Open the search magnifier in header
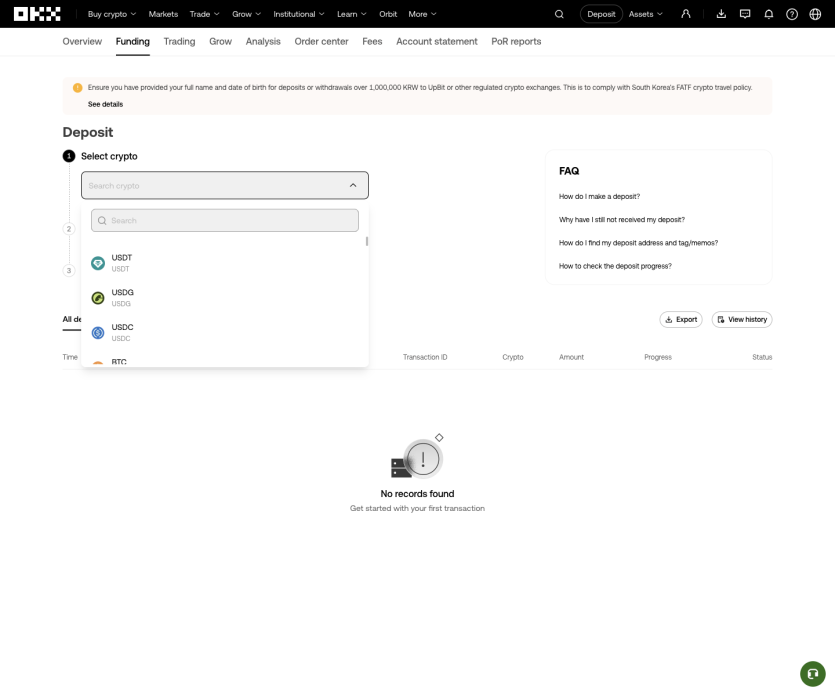 click(559, 14)
